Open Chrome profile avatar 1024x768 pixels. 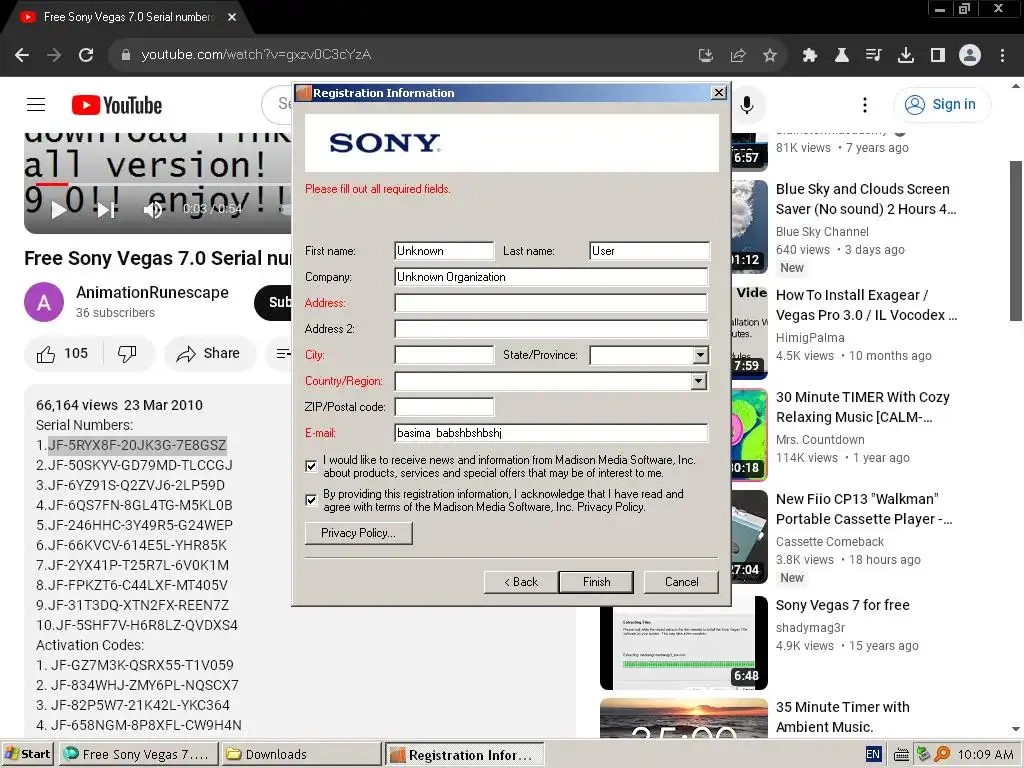[970, 55]
